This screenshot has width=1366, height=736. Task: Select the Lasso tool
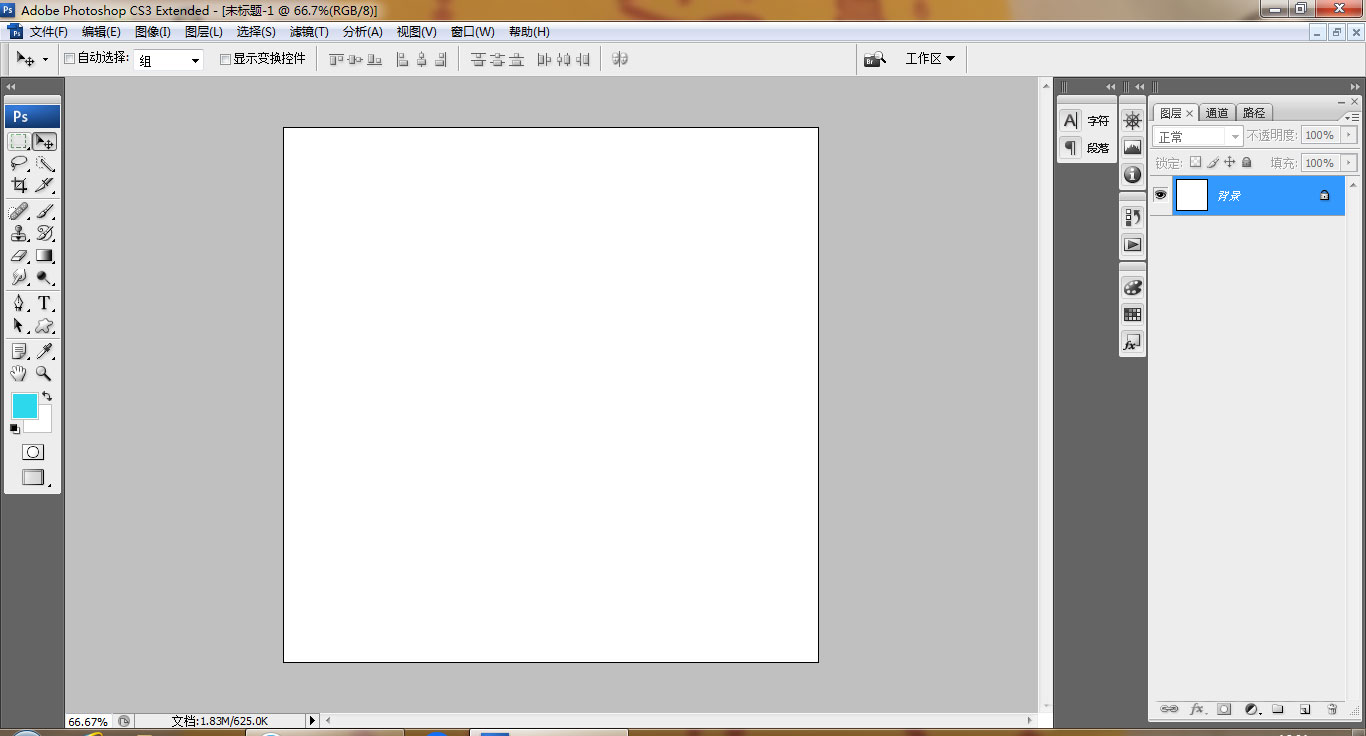coord(19,164)
